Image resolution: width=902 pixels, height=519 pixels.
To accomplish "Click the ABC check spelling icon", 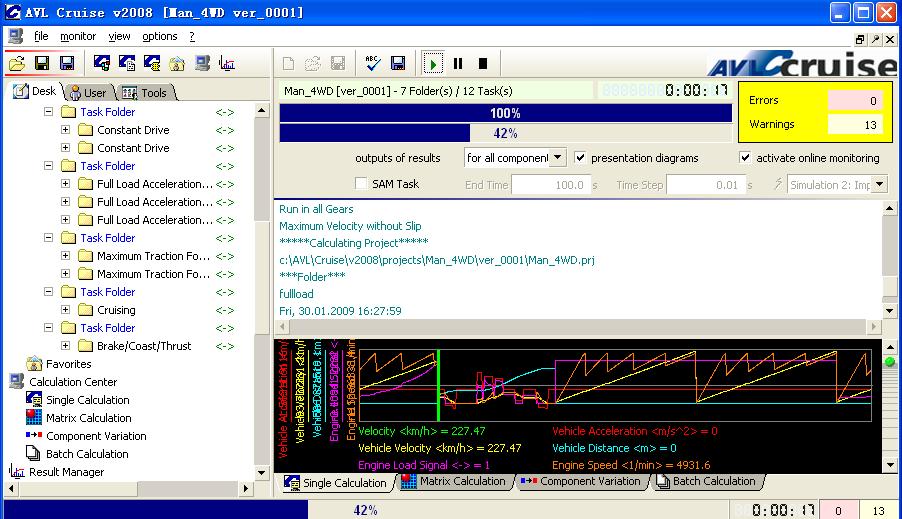I will pyautogui.click(x=373, y=63).
